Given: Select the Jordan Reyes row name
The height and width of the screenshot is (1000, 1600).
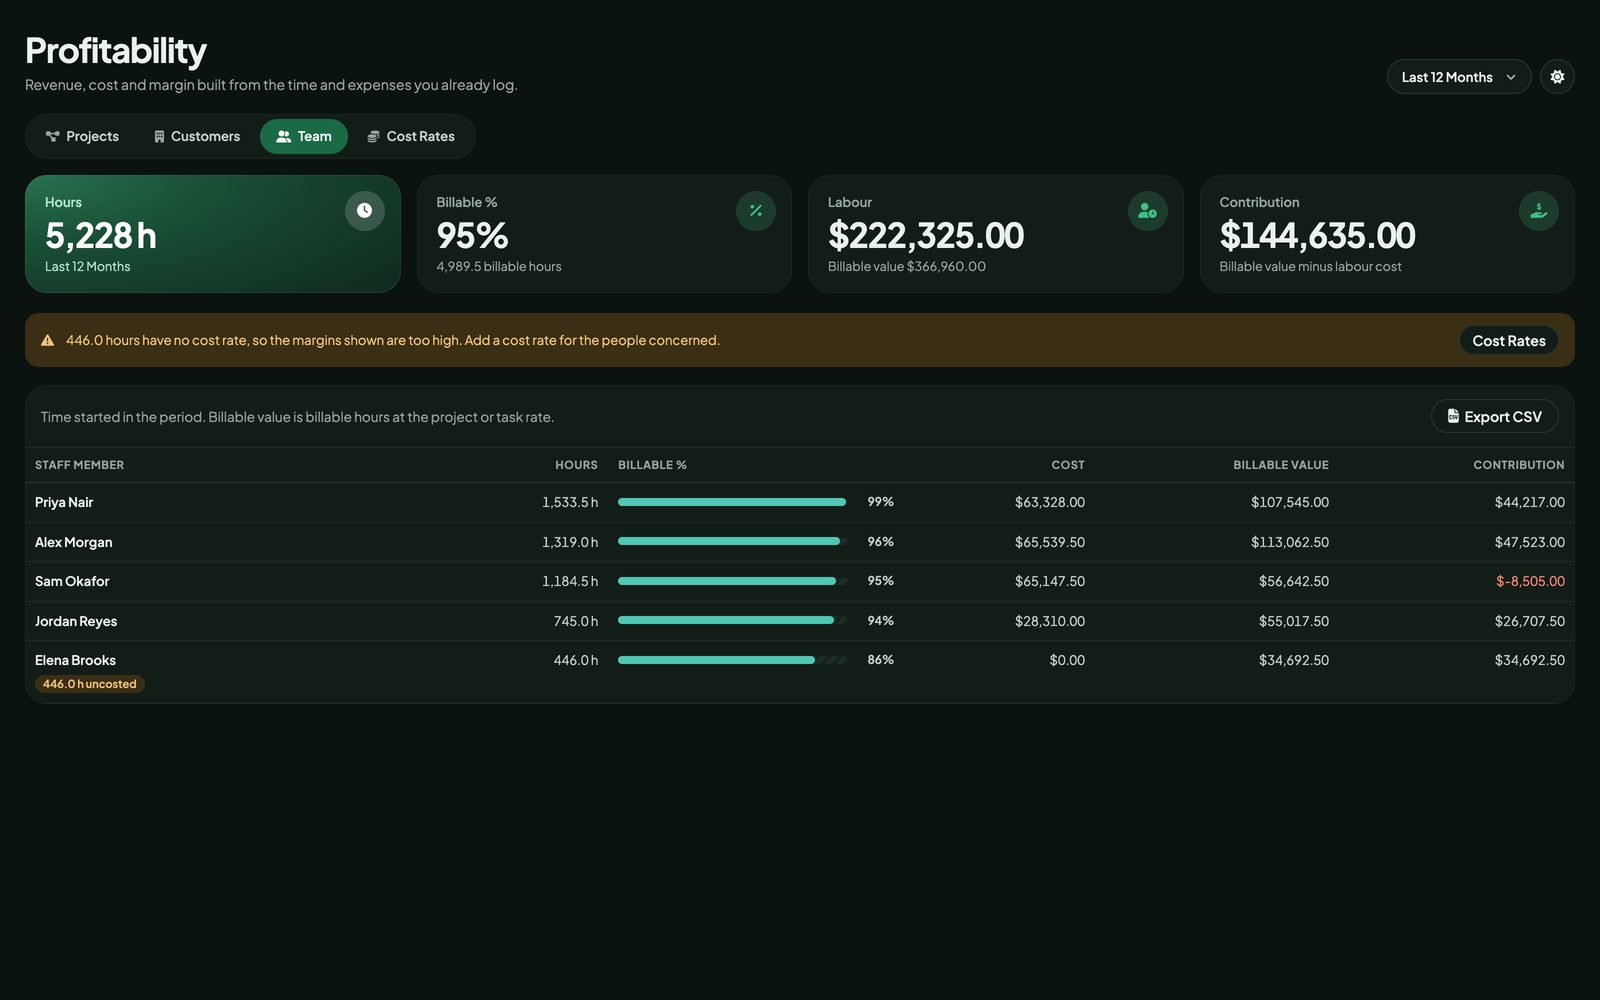Looking at the screenshot, I should [76, 621].
